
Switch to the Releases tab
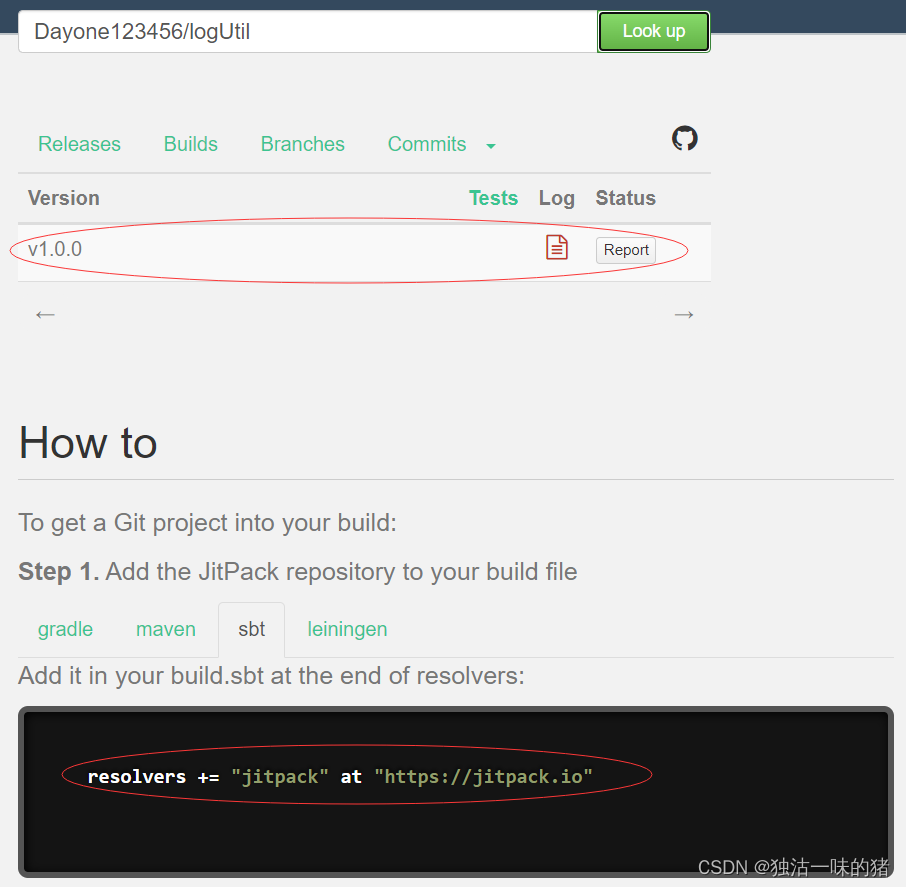80,144
